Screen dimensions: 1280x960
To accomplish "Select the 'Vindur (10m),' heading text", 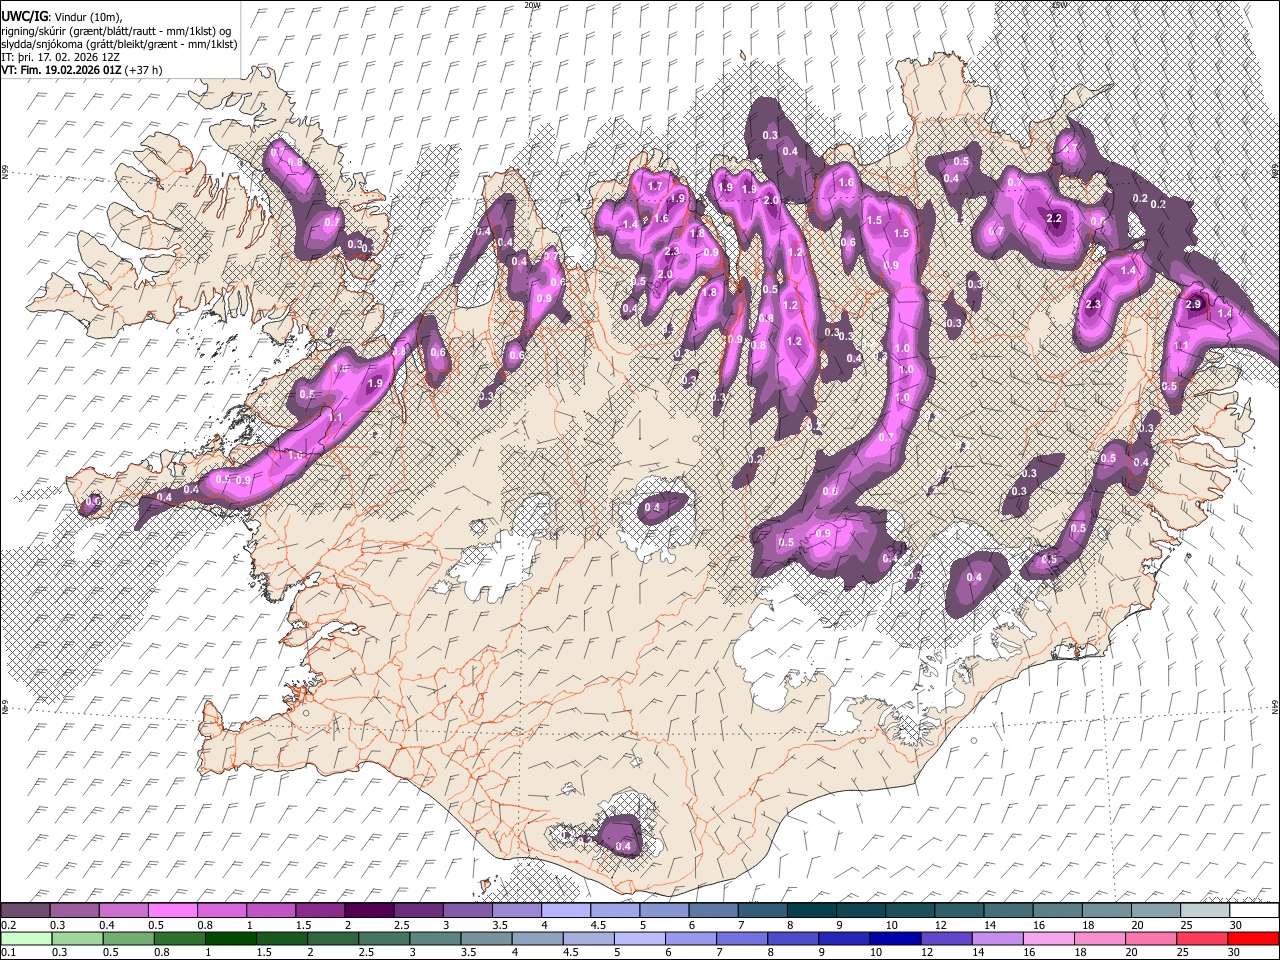I will pos(88,17).
